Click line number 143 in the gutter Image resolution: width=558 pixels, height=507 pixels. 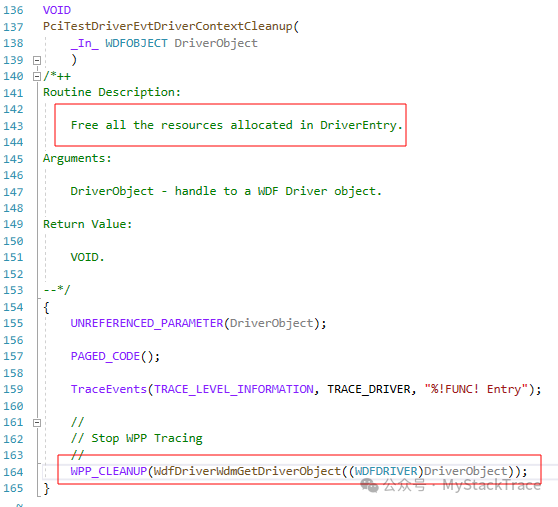coord(13,126)
